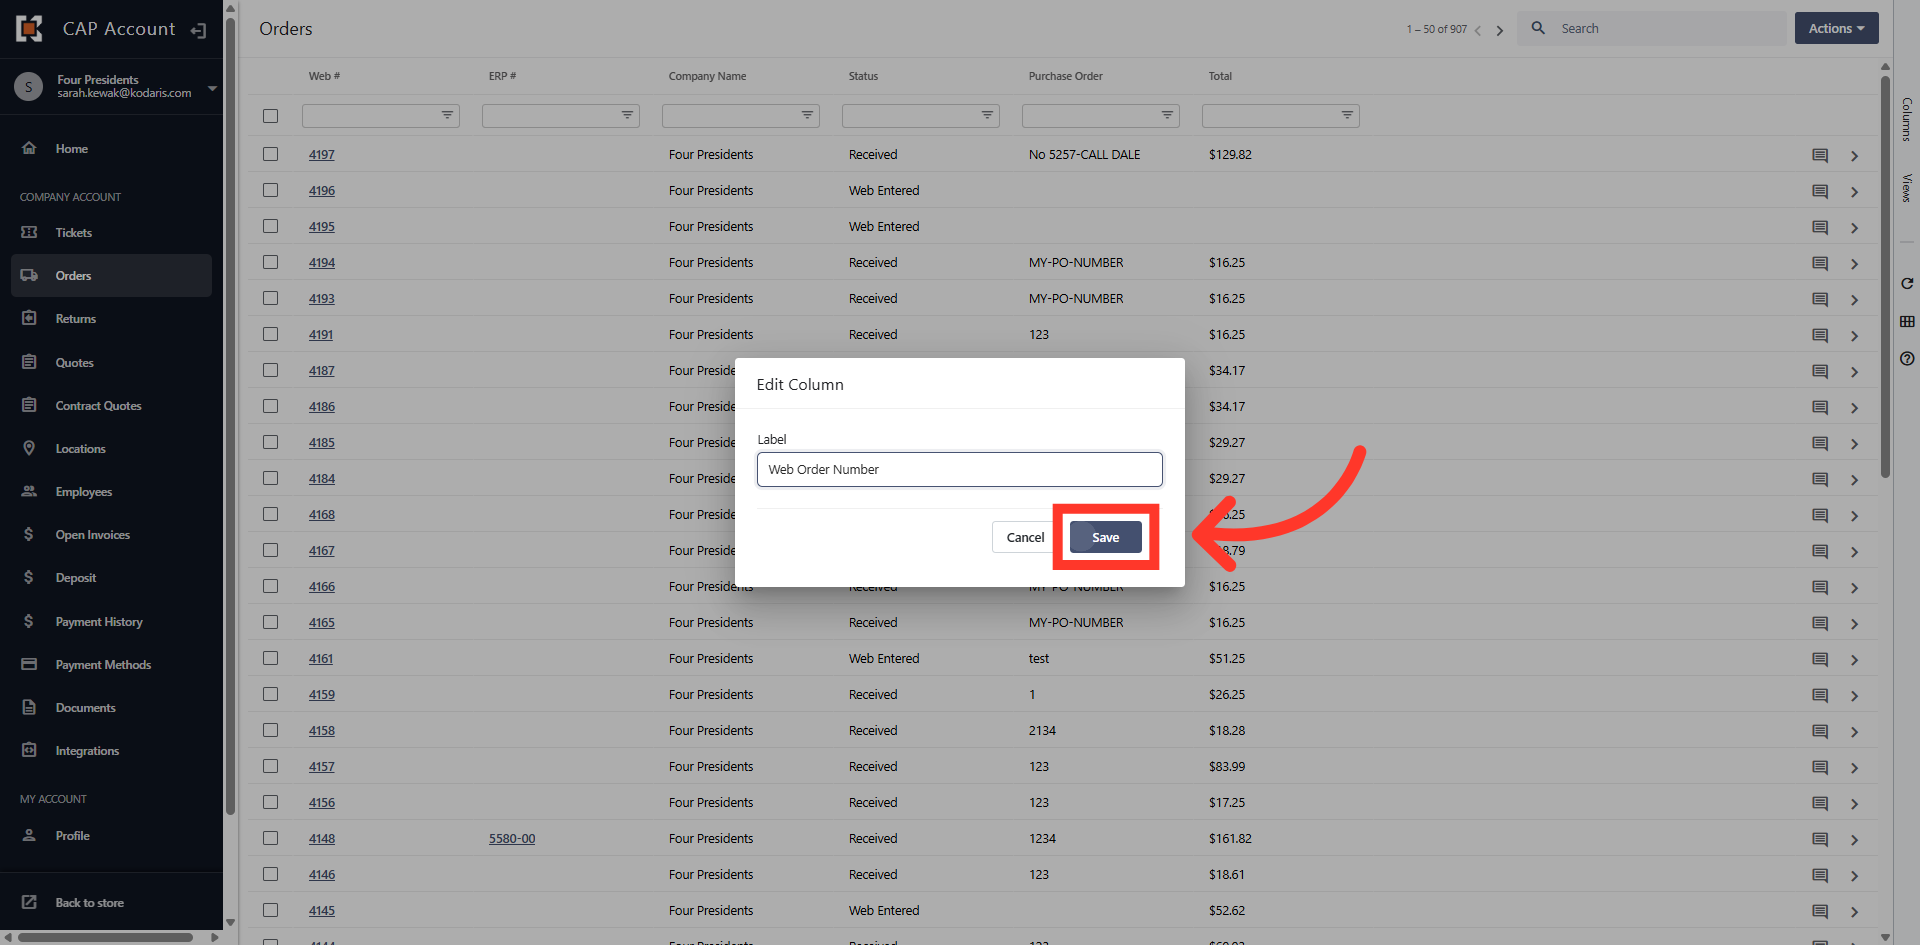Image resolution: width=1920 pixels, height=945 pixels.
Task: Click the Tickets icon in sidebar
Action: (29, 232)
